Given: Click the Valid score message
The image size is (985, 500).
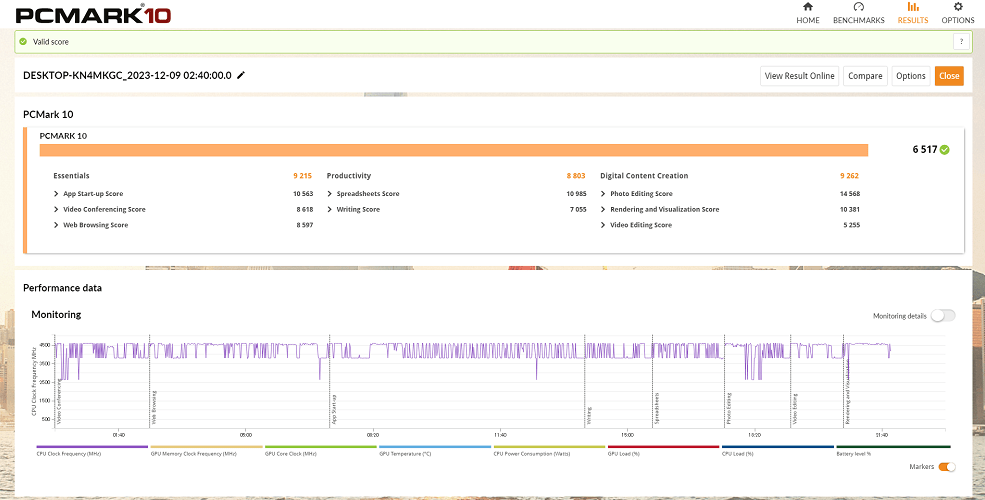Looking at the screenshot, I should click(51, 41).
